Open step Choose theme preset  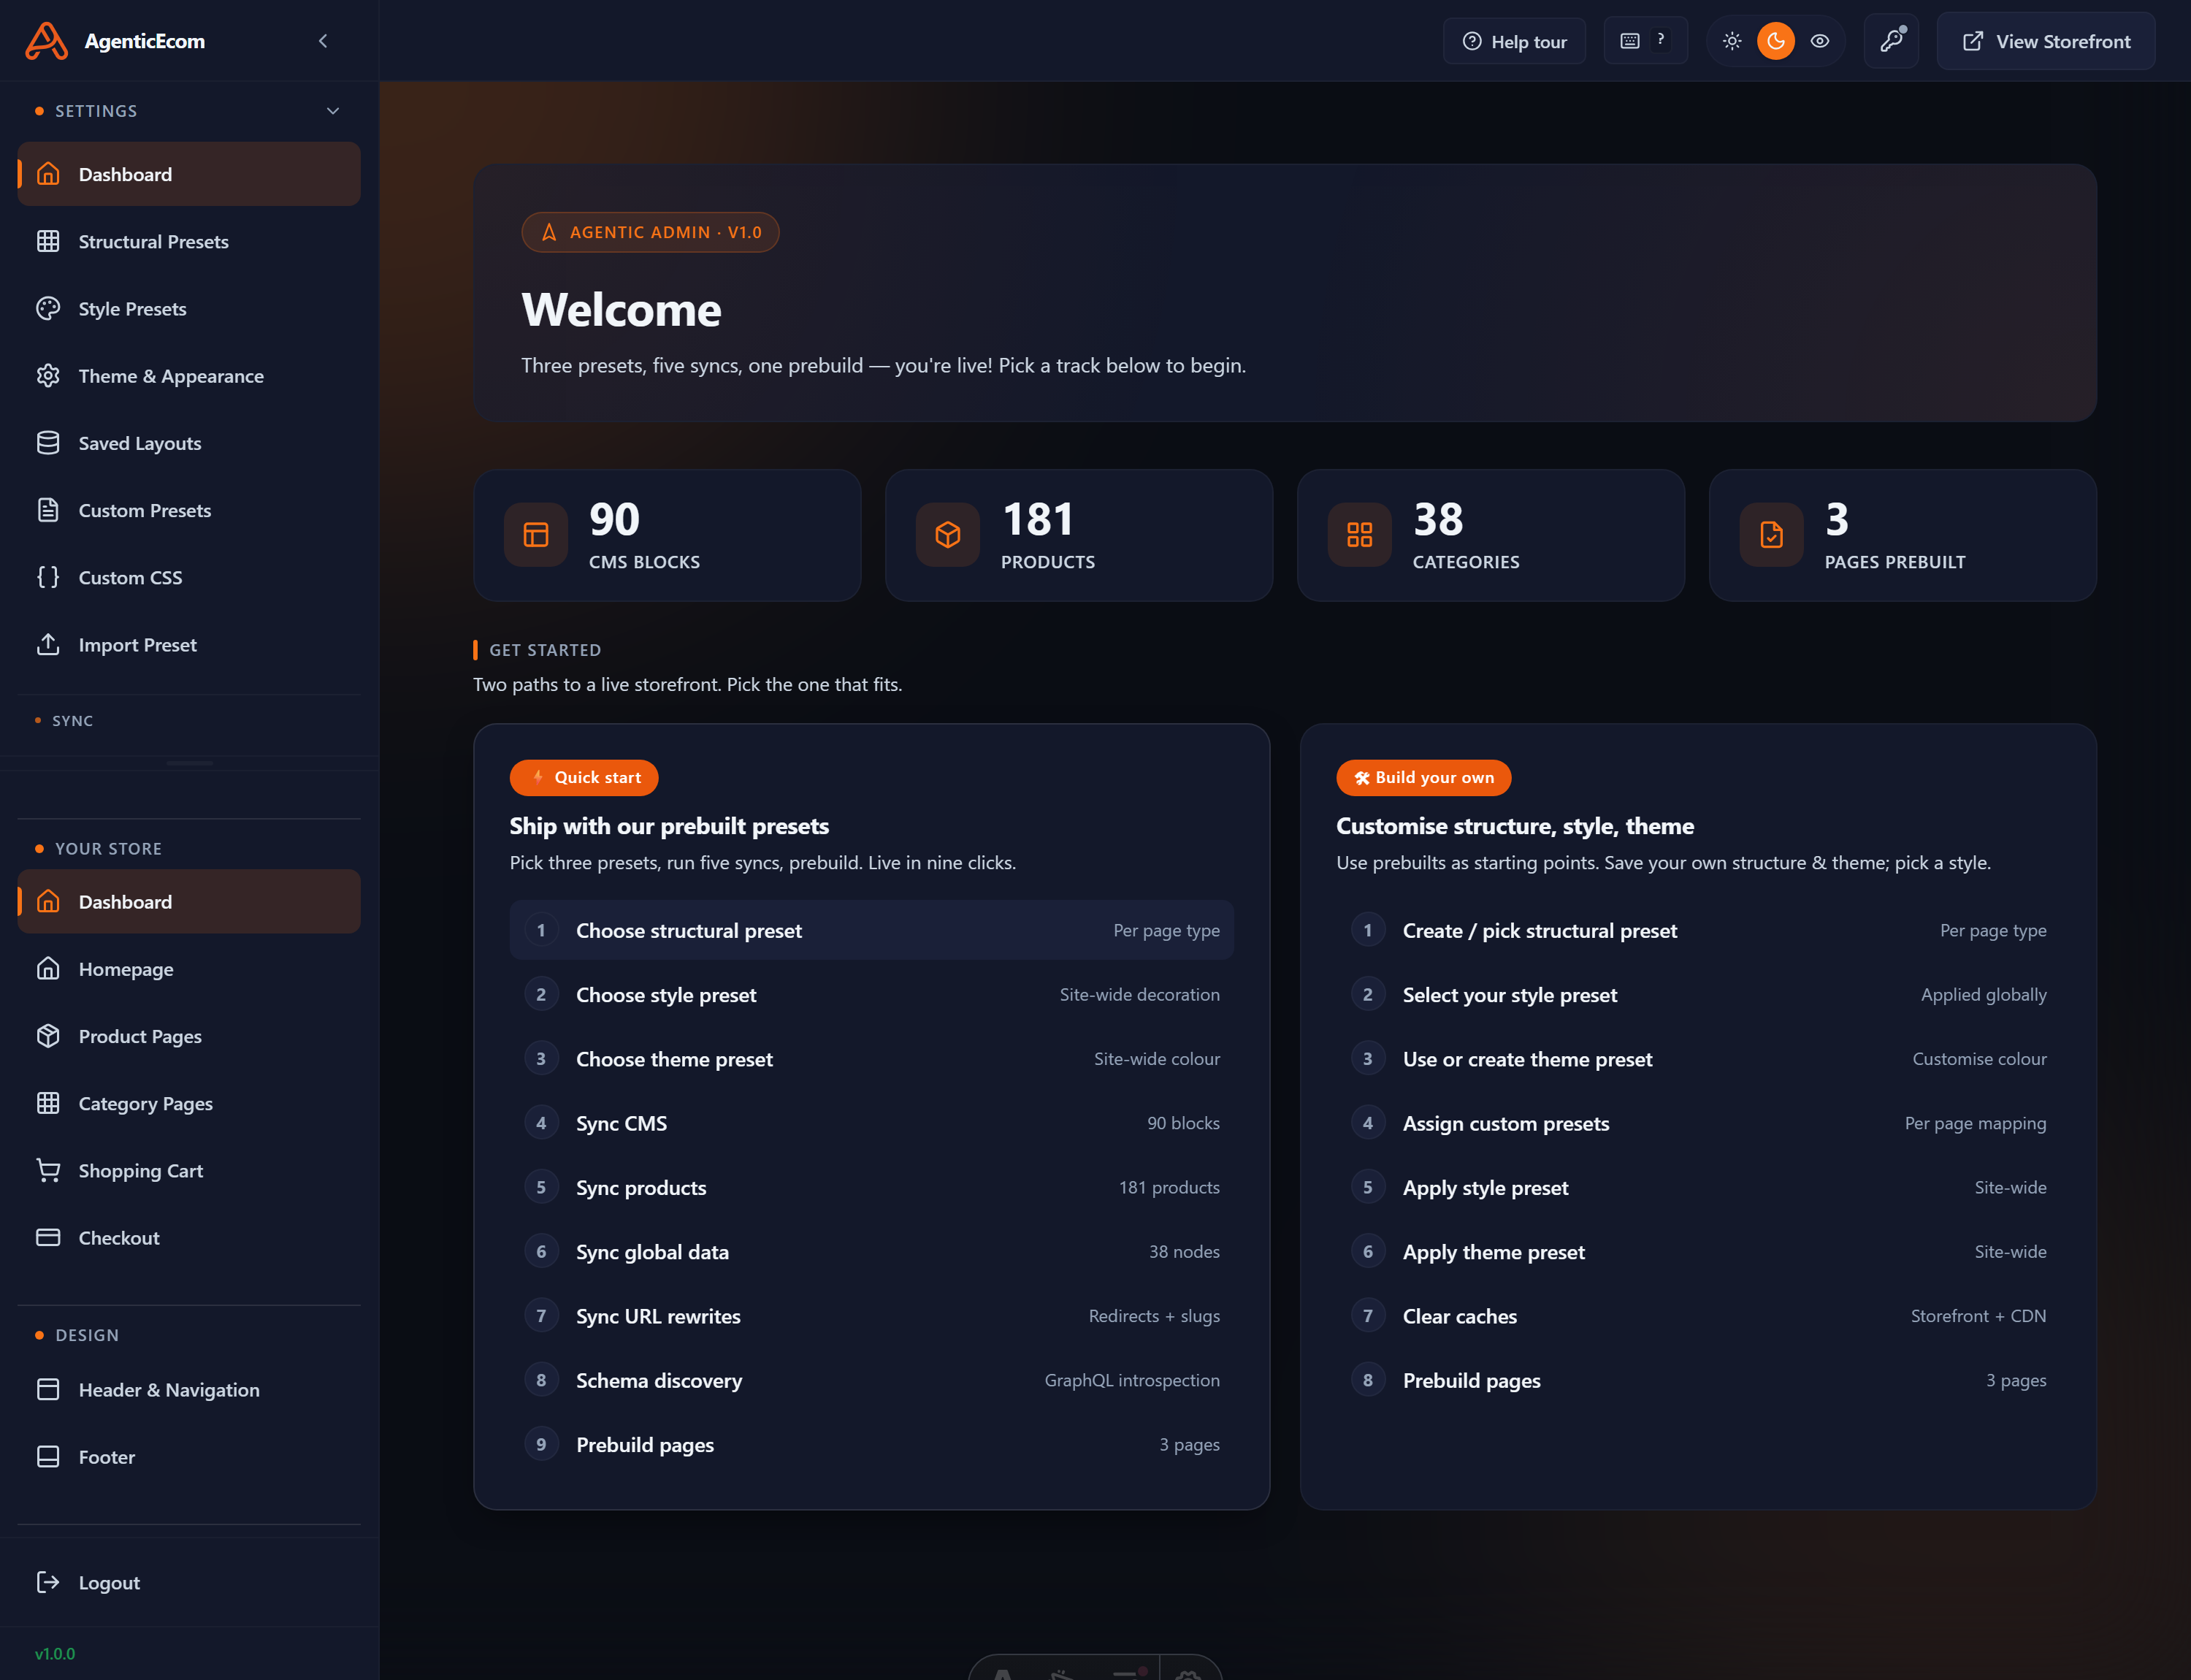[x=872, y=1059]
